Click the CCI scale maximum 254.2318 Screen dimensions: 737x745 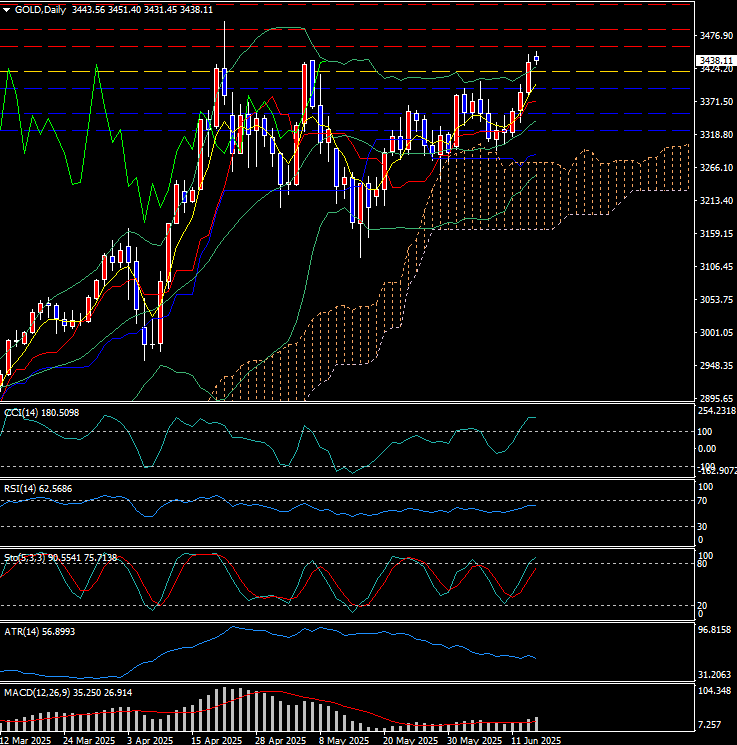pyautogui.click(x=717, y=411)
